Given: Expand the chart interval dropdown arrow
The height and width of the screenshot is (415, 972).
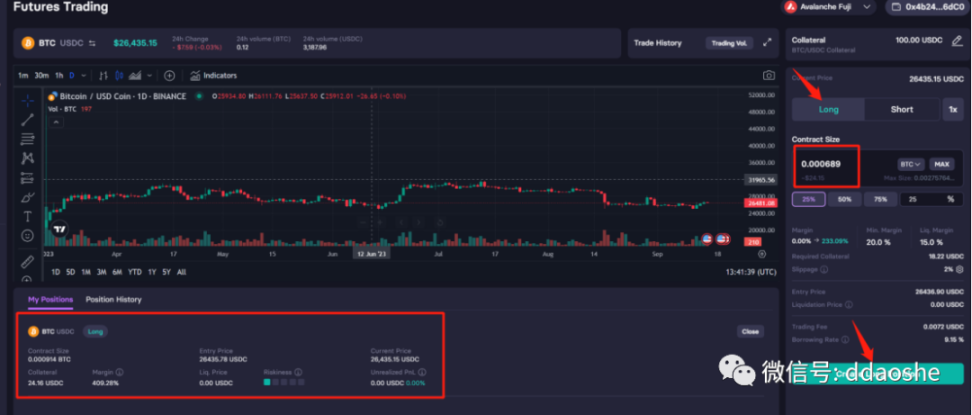Looking at the screenshot, I should point(84,76).
